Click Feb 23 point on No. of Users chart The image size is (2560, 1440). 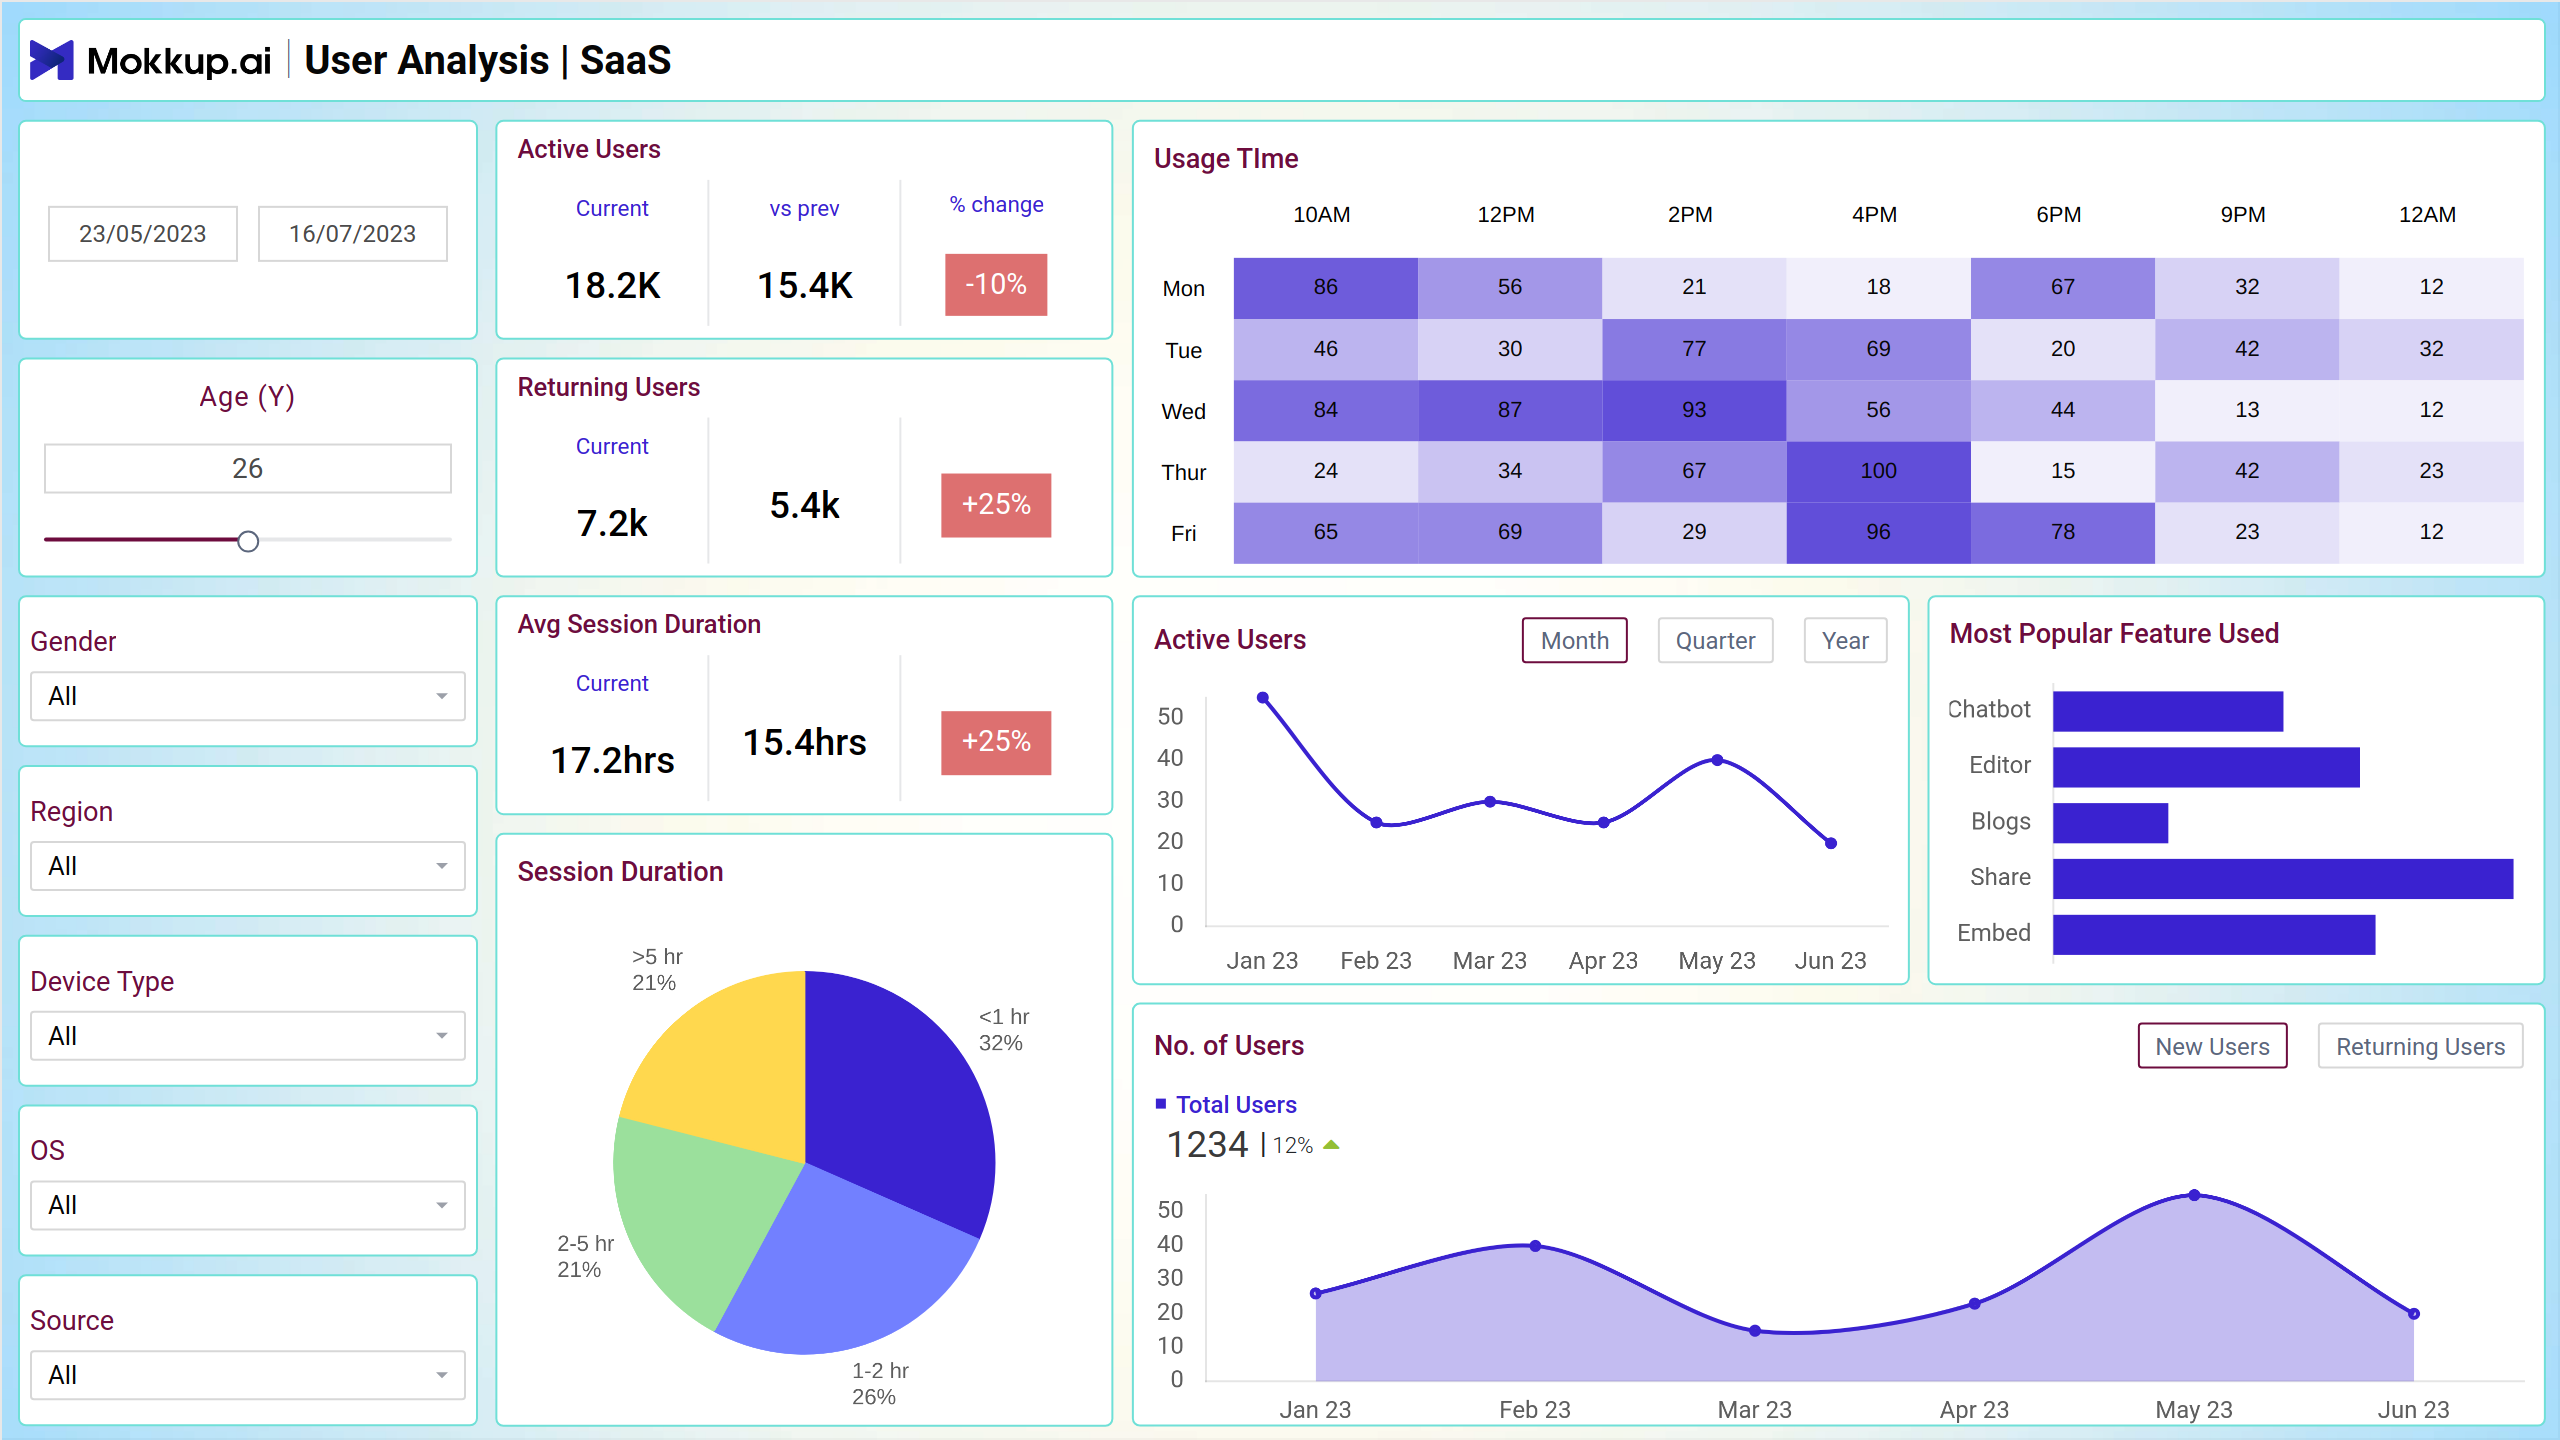point(1535,1246)
